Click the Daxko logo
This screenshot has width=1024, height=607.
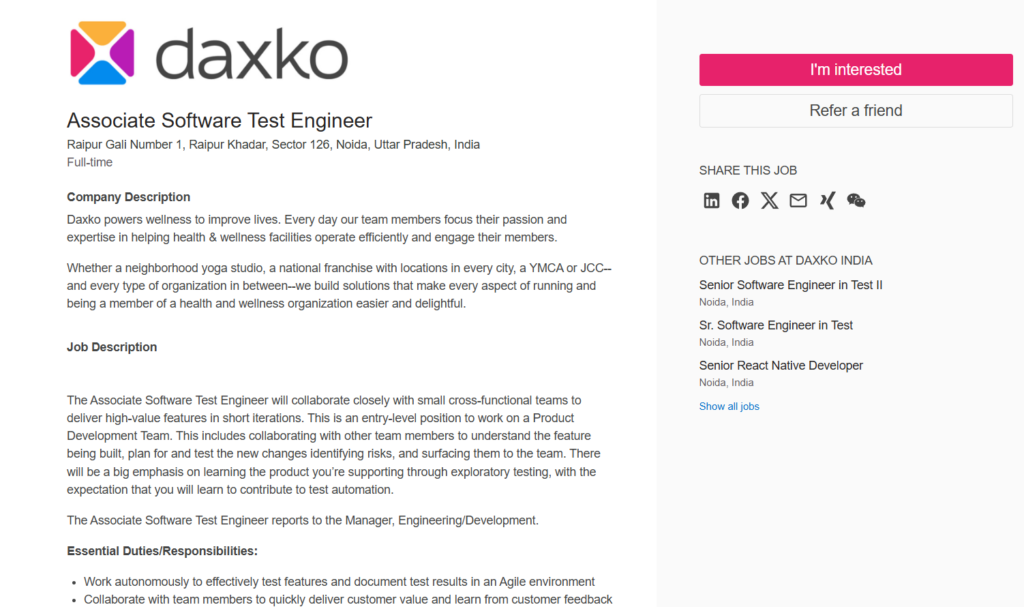(209, 53)
